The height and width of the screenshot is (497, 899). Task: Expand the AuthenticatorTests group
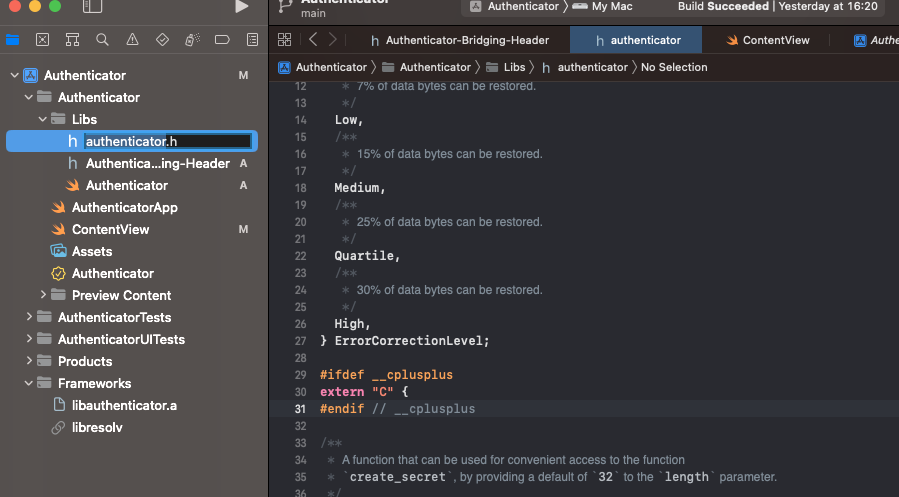point(29,317)
